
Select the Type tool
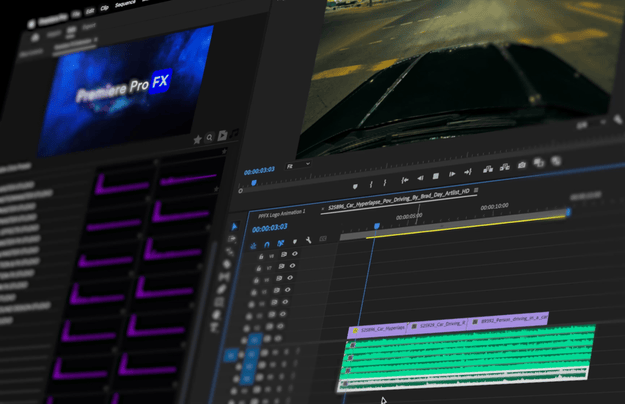(x=214, y=328)
